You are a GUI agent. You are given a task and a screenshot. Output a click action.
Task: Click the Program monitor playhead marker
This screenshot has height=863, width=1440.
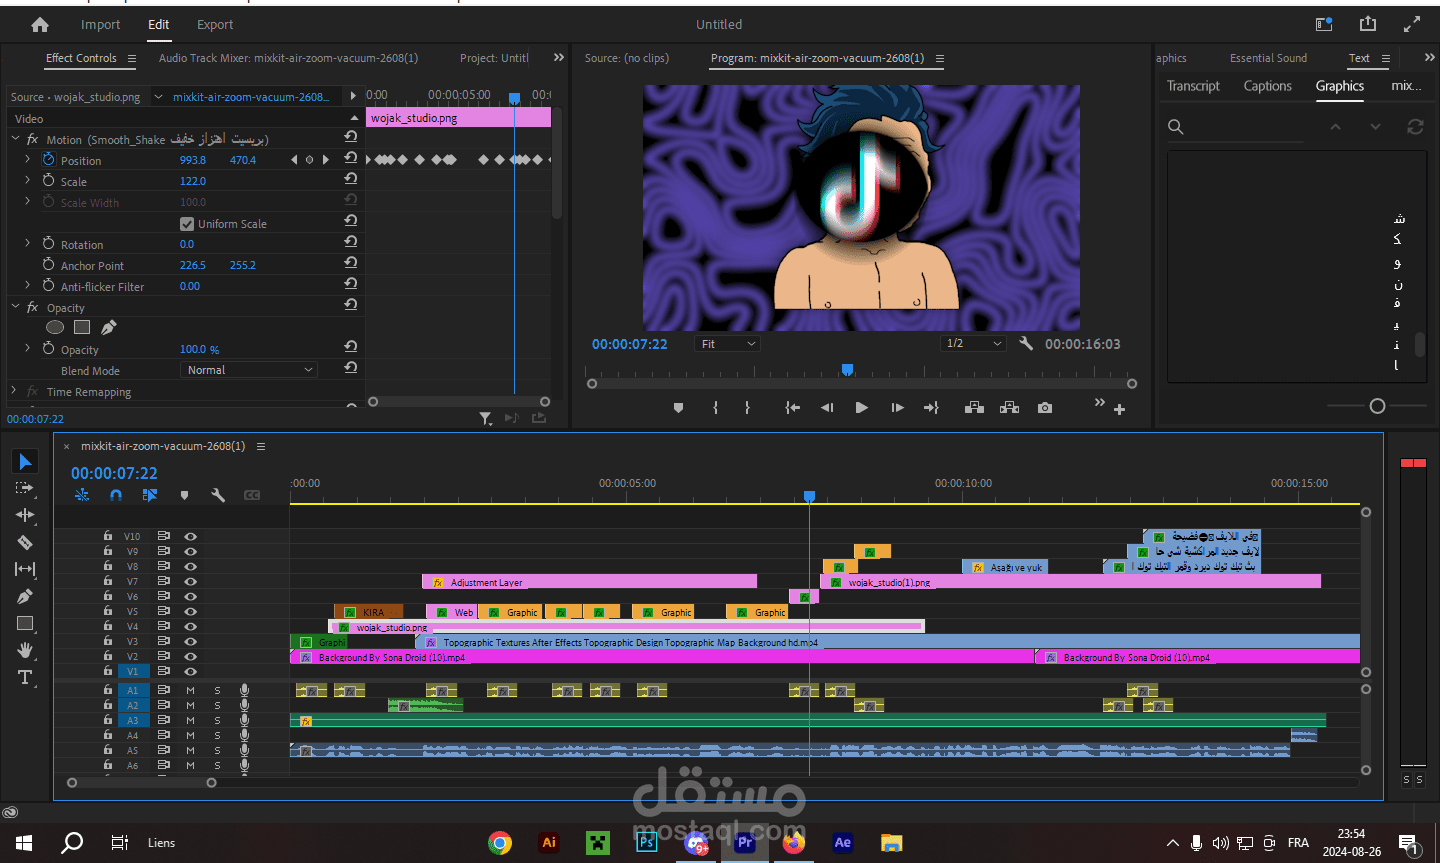[847, 370]
